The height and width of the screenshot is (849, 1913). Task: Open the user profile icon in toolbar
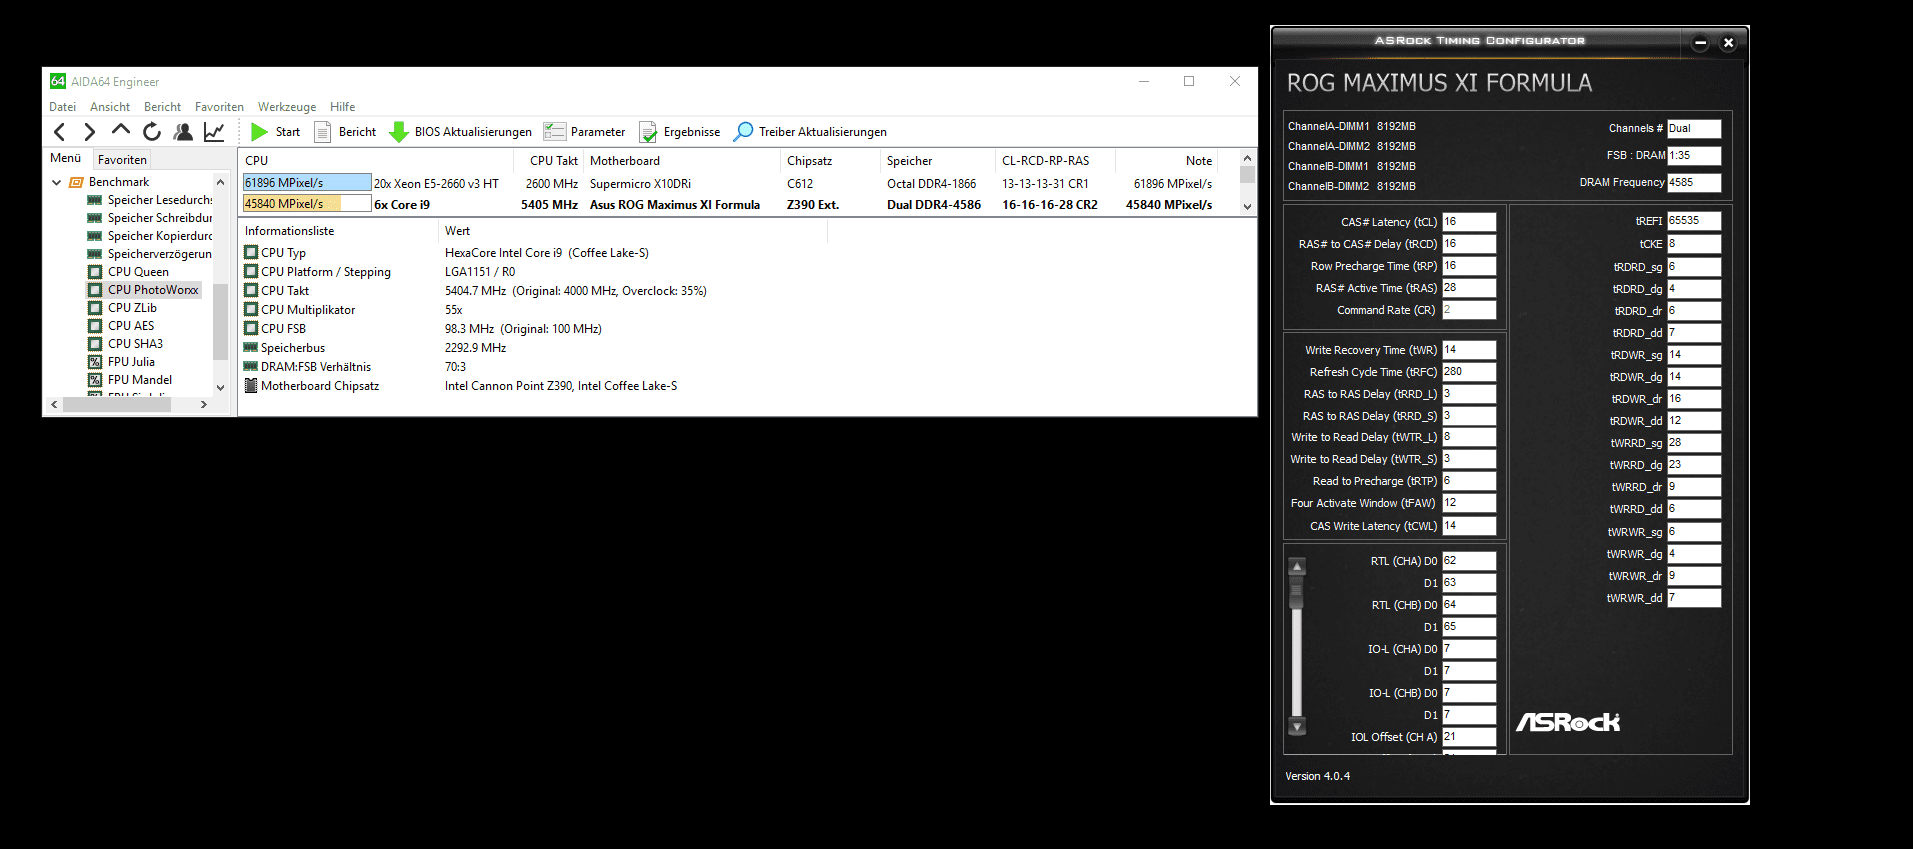183,132
